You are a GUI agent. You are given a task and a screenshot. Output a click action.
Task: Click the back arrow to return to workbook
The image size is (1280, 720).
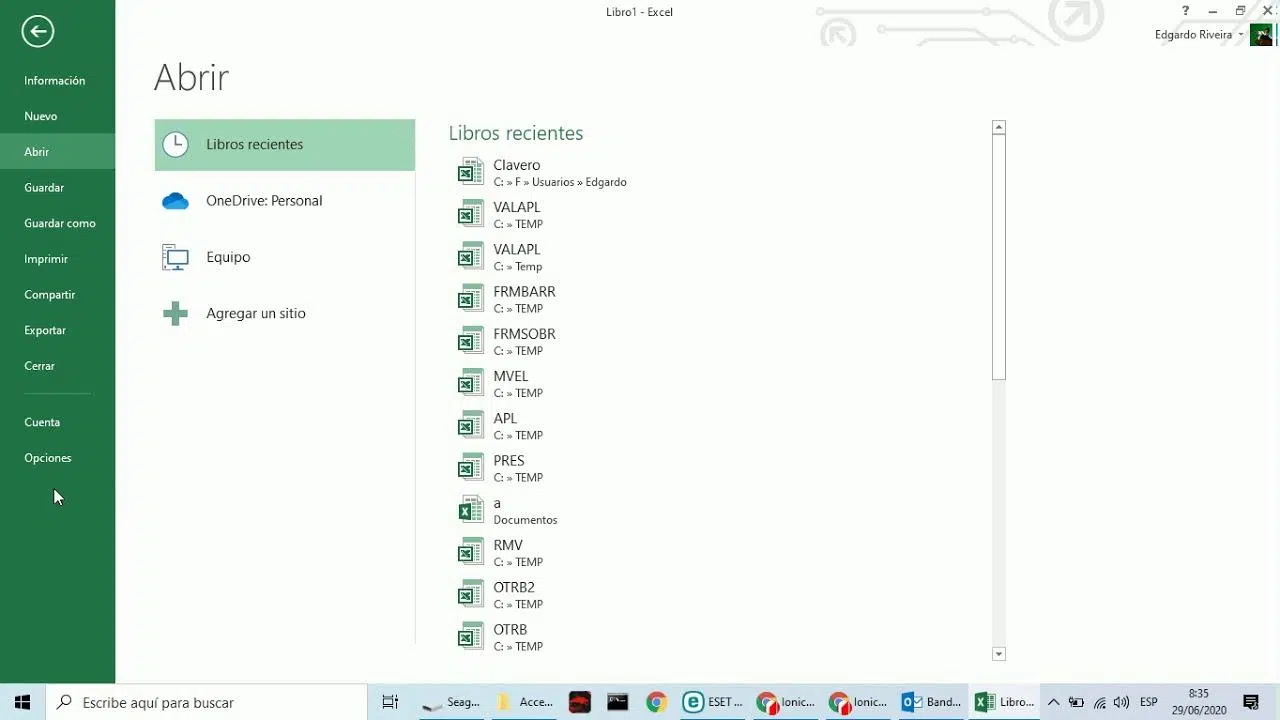(37, 31)
